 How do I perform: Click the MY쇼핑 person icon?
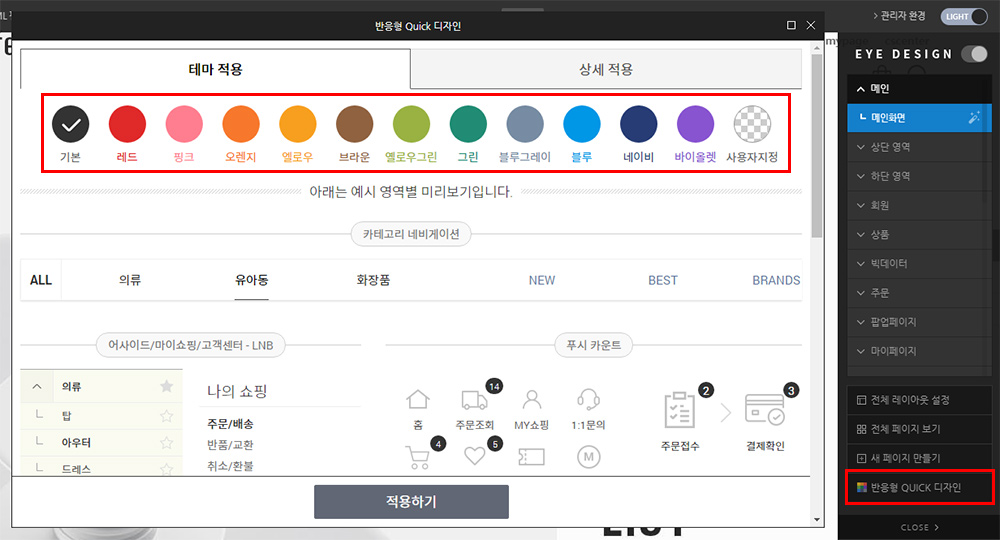point(532,400)
